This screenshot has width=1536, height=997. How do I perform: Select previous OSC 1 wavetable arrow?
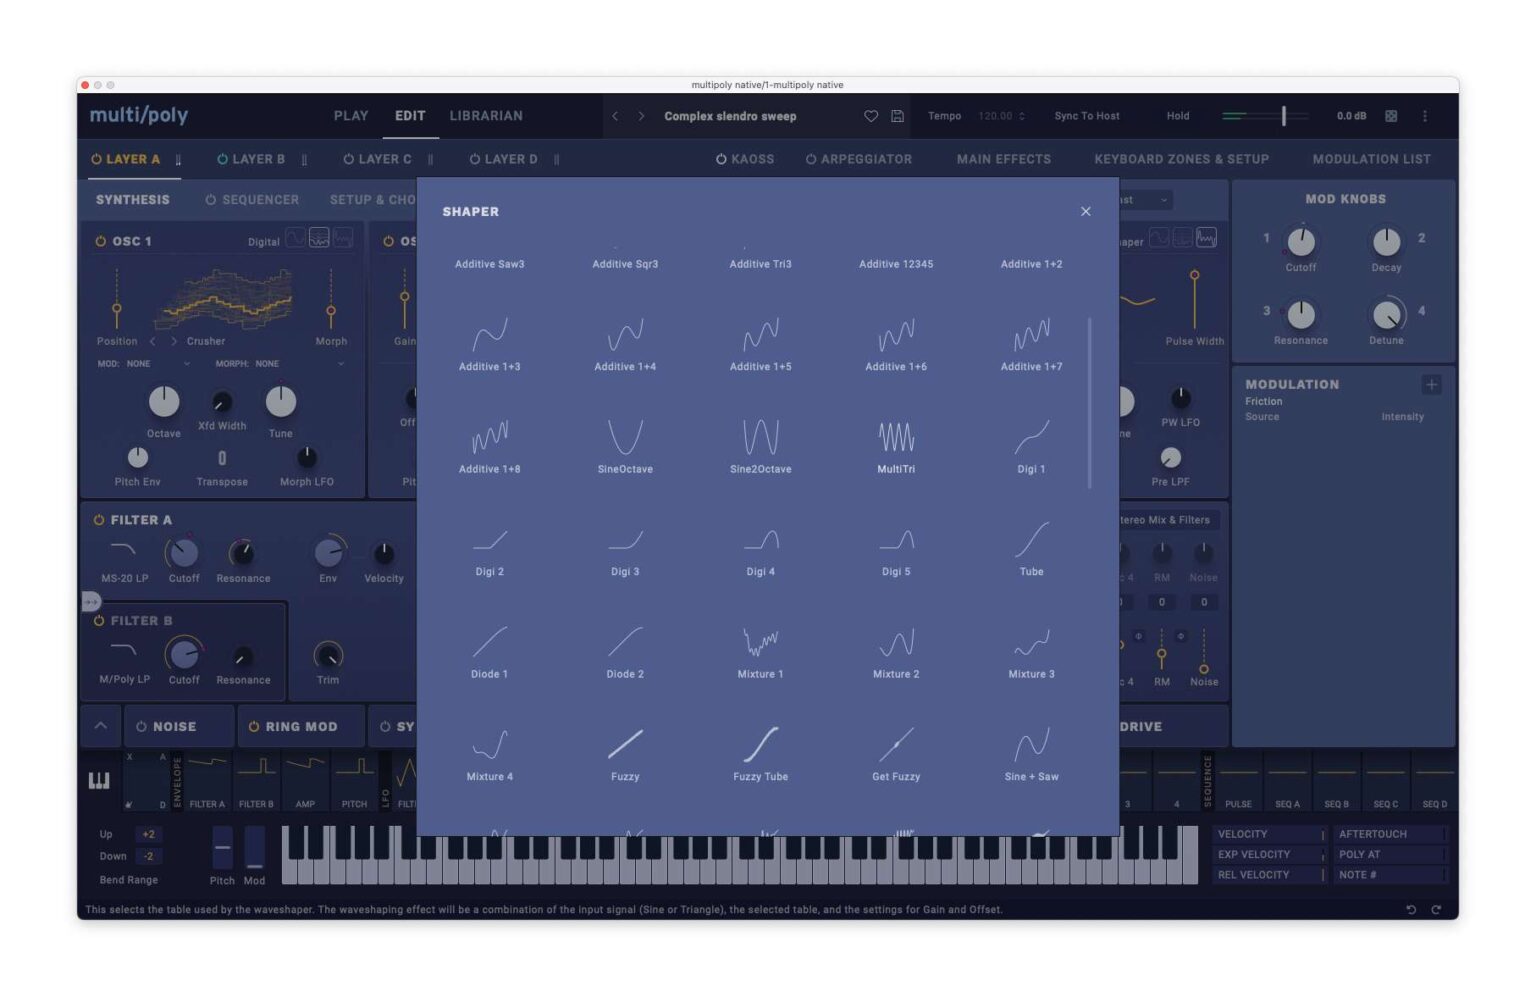point(152,341)
